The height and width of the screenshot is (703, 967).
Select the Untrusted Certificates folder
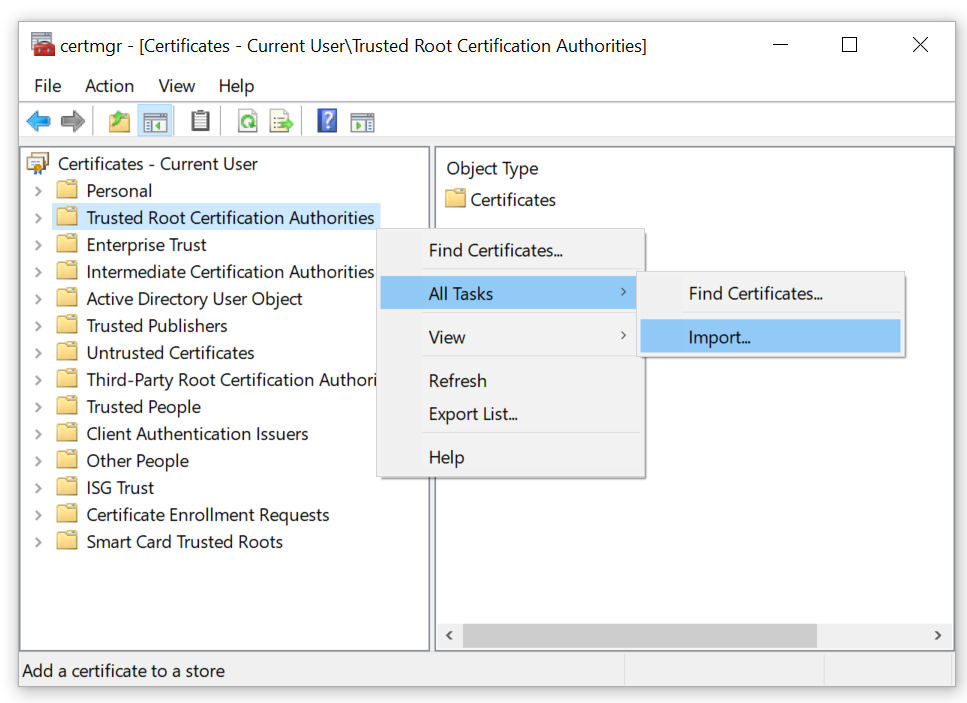pyautogui.click(x=170, y=353)
